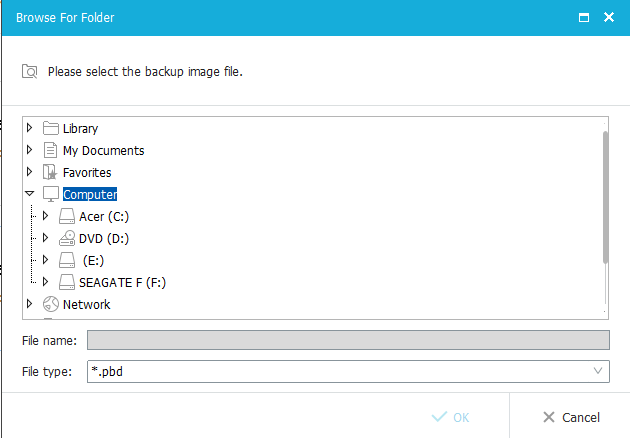Click the Network globe icon
The height and width of the screenshot is (438, 630).
[x=51, y=304]
